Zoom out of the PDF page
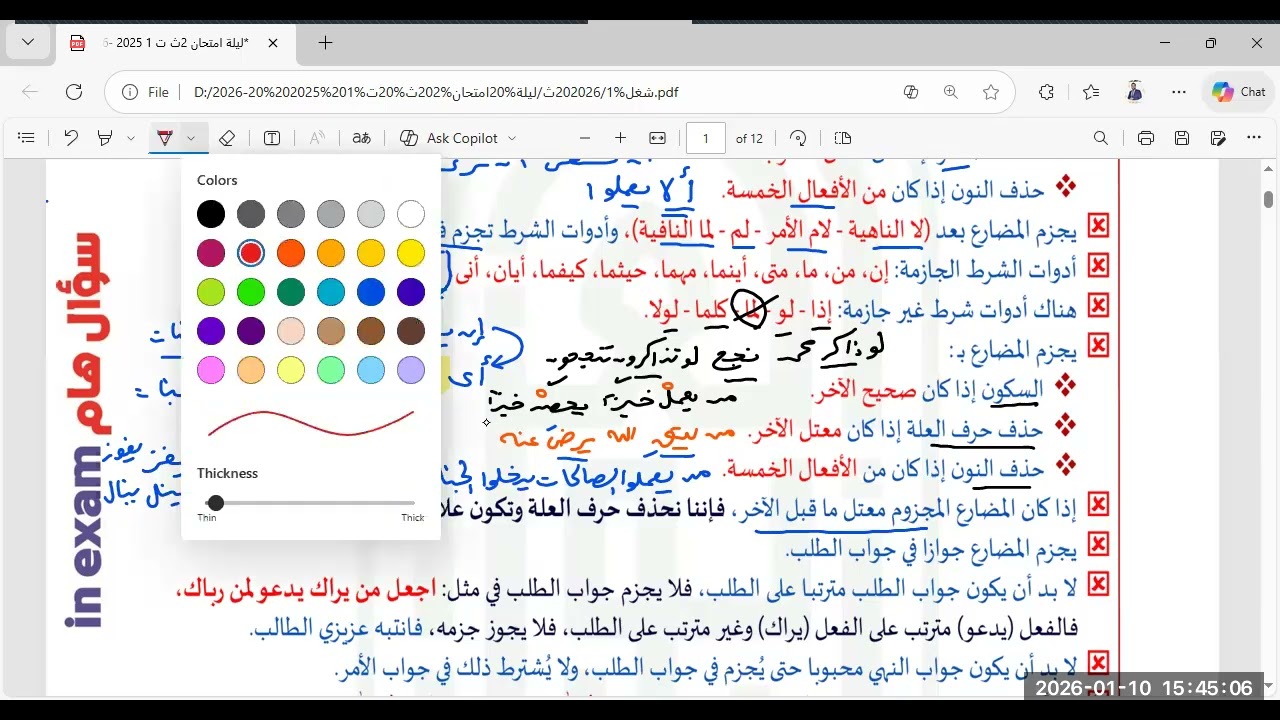Viewport: 1280px width, 720px height. pos(585,138)
